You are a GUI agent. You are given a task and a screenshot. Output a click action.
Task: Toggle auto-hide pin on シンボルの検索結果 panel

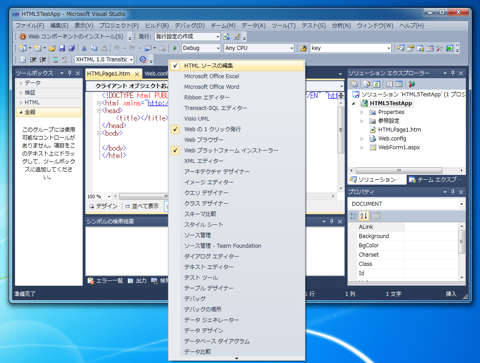coord(332,221)
